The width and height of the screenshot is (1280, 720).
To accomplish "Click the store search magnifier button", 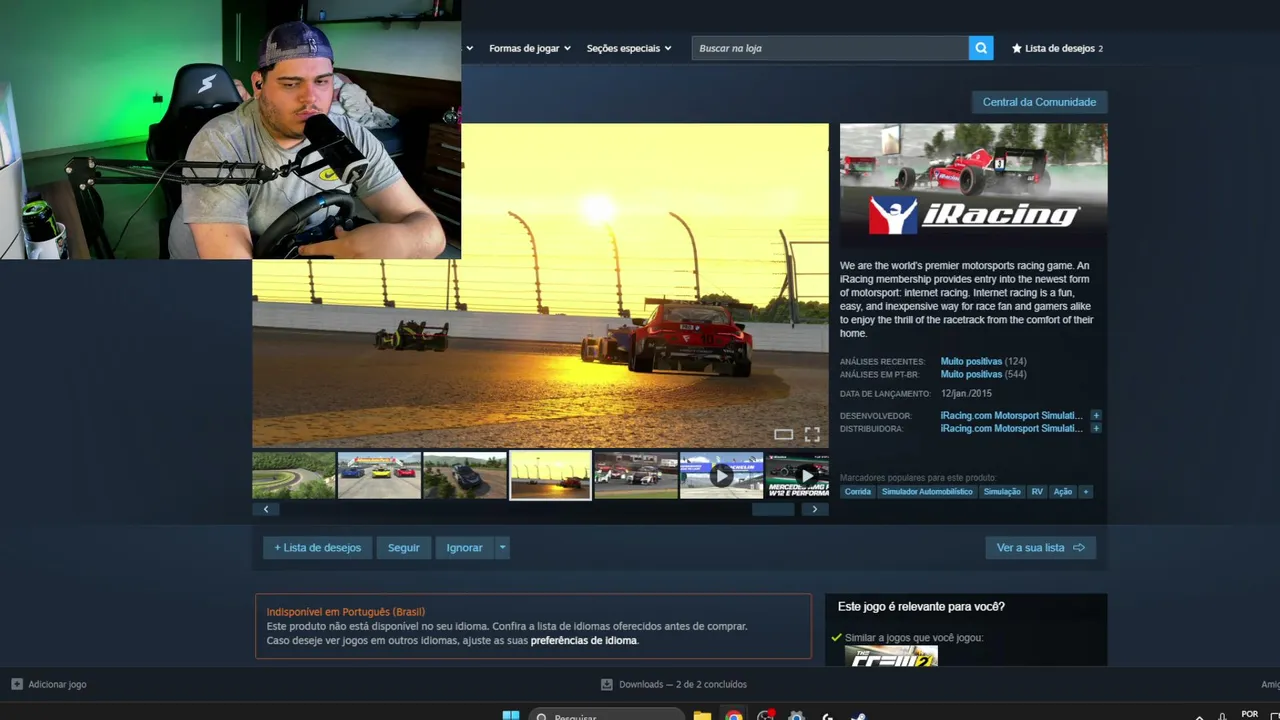I will [x=981, y=48].
